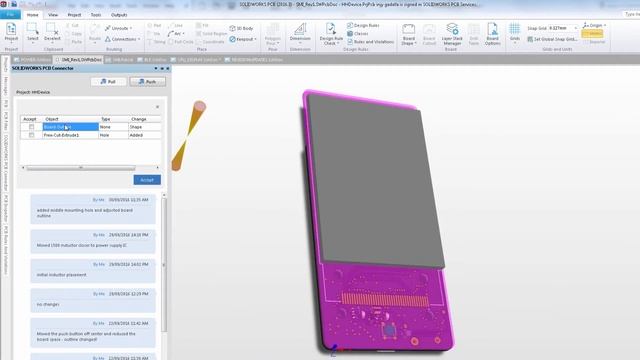Image resolution: width=640 pixels, height=360 pixels.
Task: Open Rules and Violations
Action: (370, 42)
